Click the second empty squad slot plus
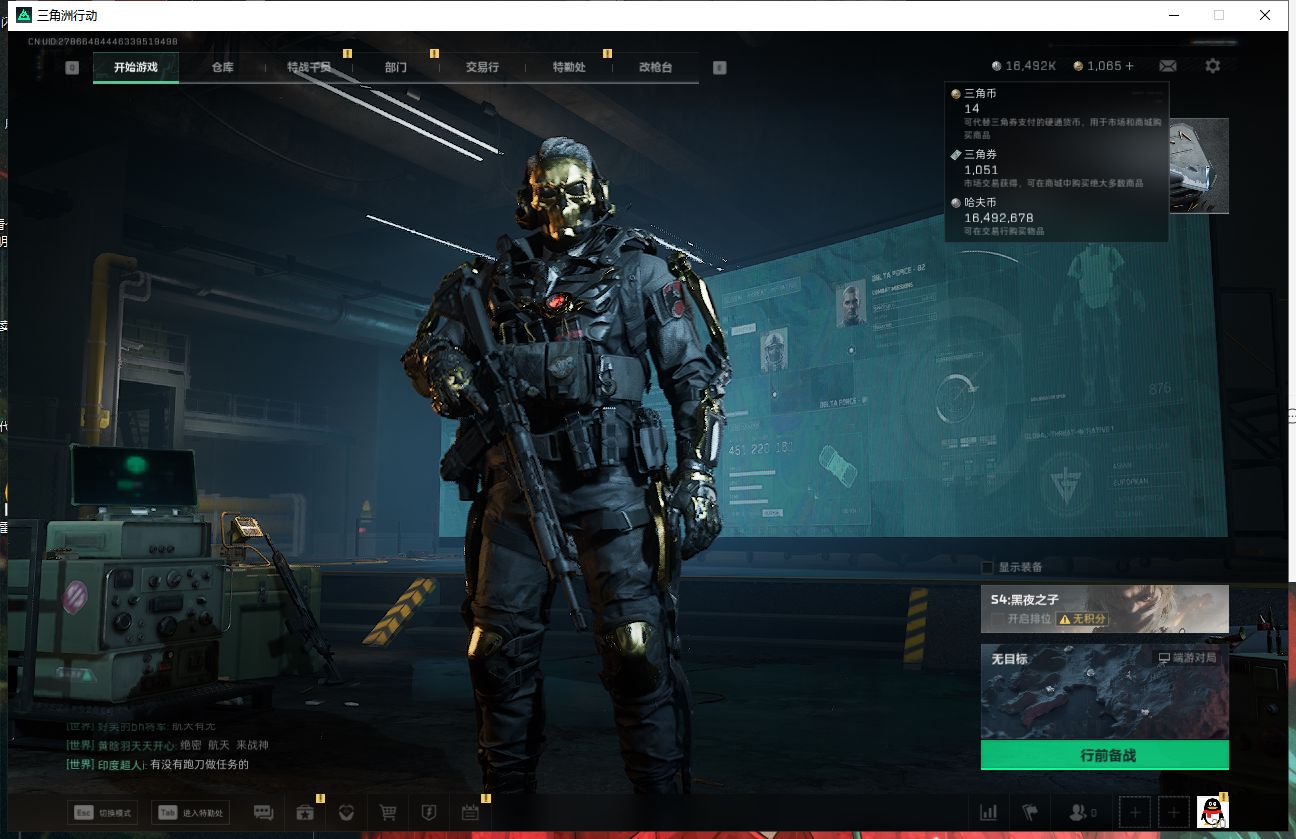The image size is (1296, 839). [1173, 813]
